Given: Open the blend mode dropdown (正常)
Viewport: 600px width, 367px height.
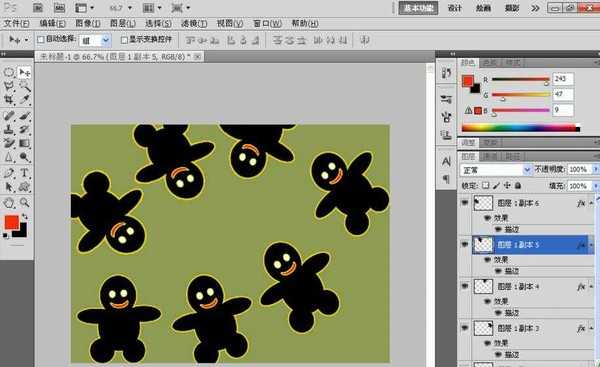Looking at the screenshot, I should (x=496, y=170).
